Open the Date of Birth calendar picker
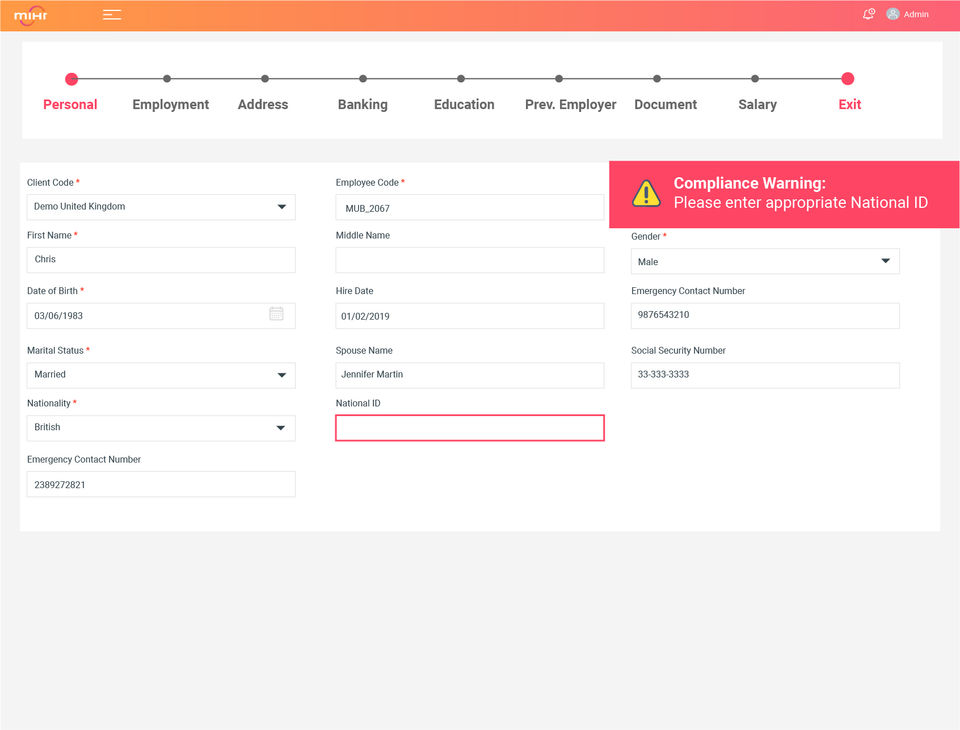This screenshot has height=730, width=960. coord(276,314)
